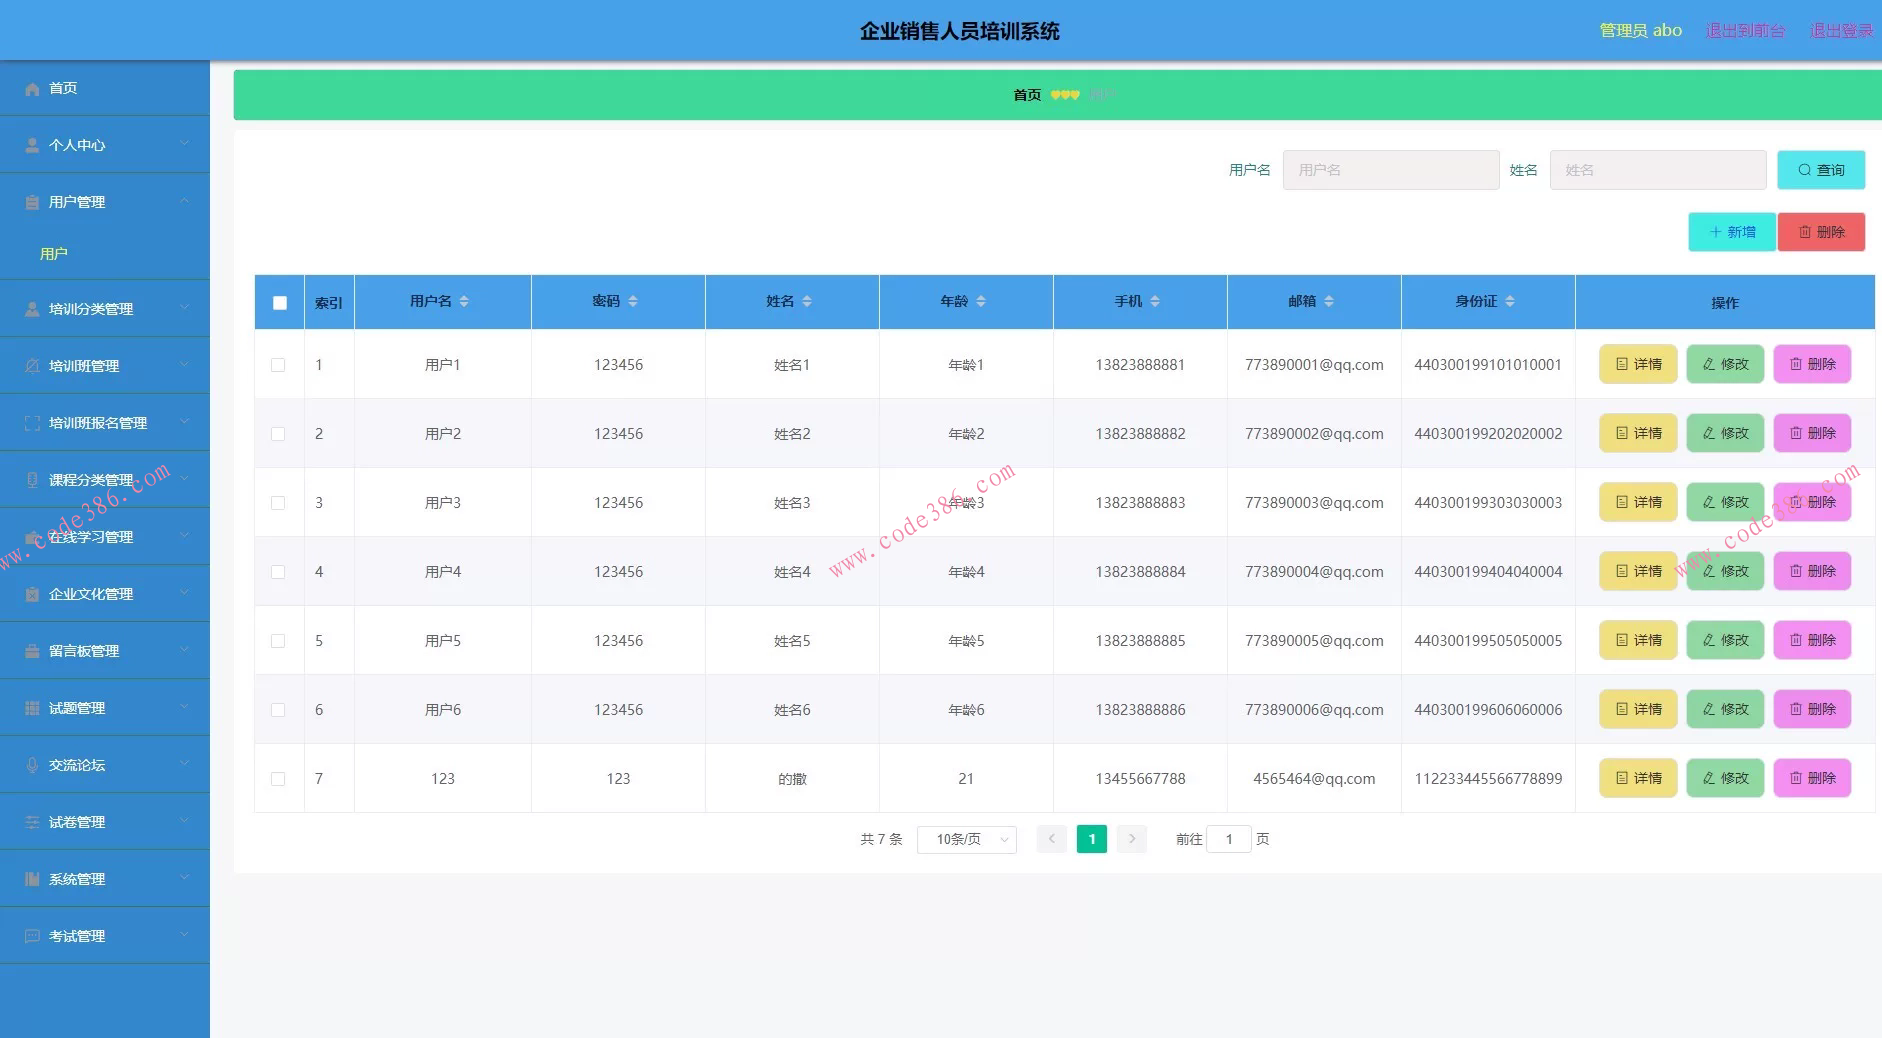Open the 考试管理 menu in sidebar
The image size is (1882, 1038).
pos(104,936)
